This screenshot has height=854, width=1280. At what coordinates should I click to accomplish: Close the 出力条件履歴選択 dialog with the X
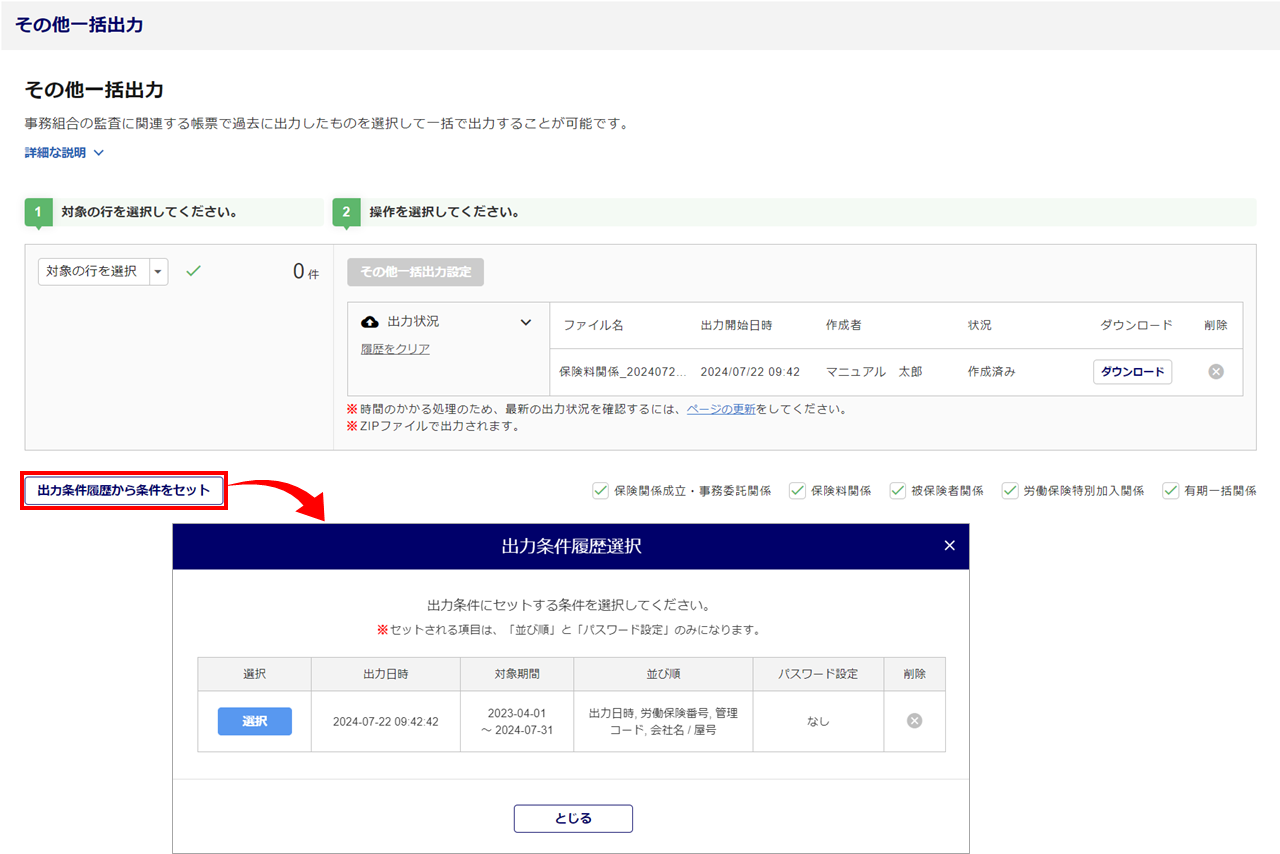949,546
